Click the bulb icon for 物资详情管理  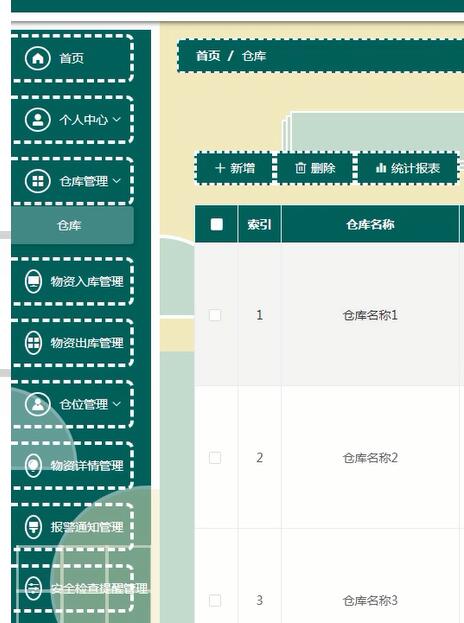point(33,465)
